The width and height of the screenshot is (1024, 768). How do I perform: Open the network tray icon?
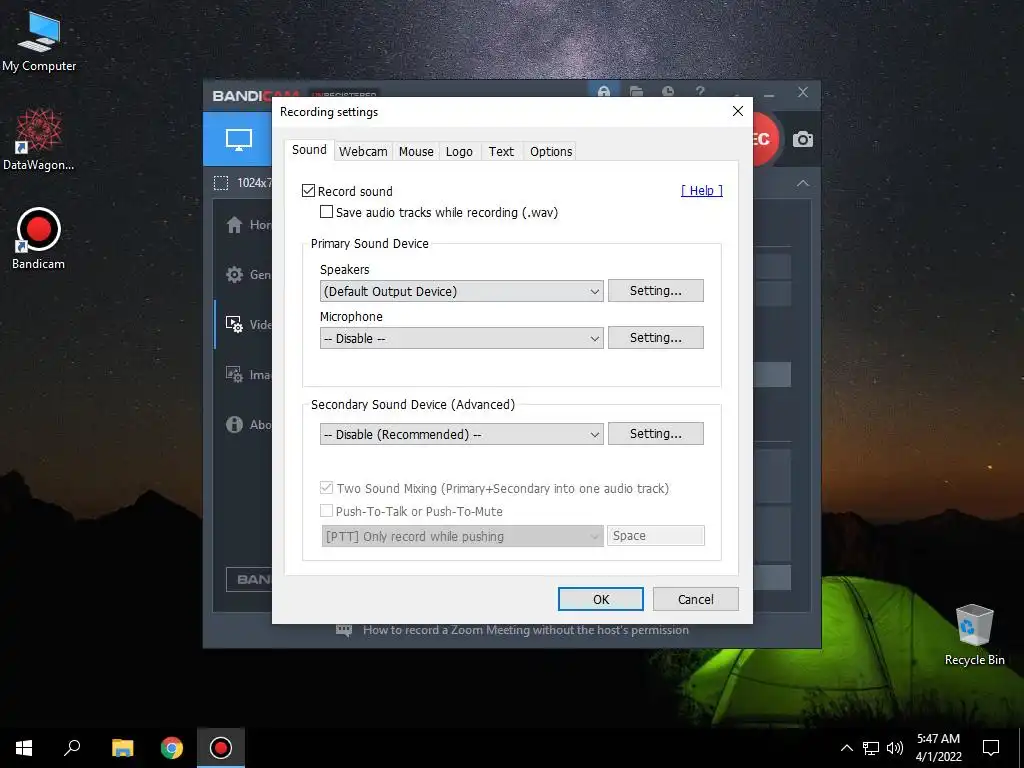(x=871, y=748)
